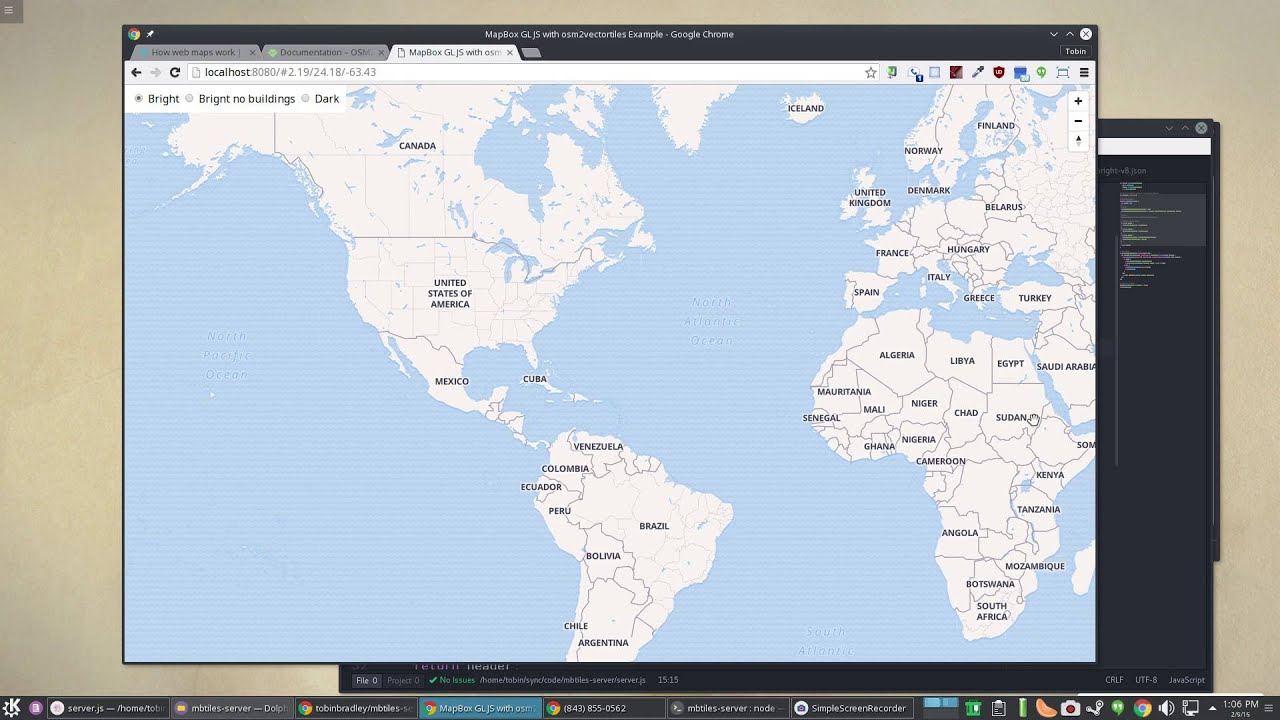Open the Hangouts tray icon

1118,708
